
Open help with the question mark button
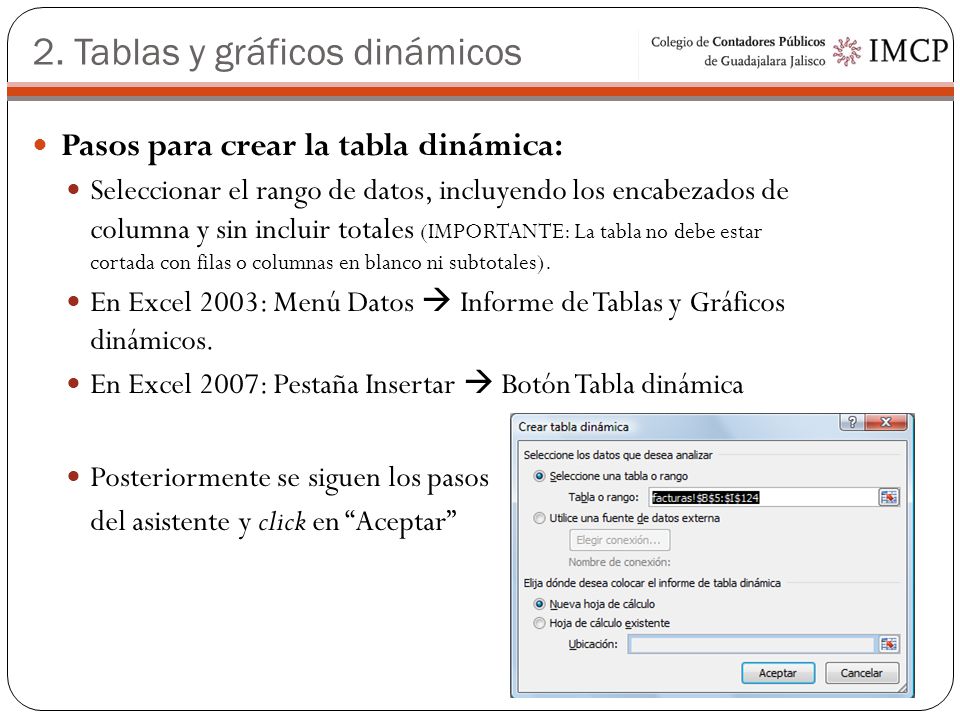(852, 422)
